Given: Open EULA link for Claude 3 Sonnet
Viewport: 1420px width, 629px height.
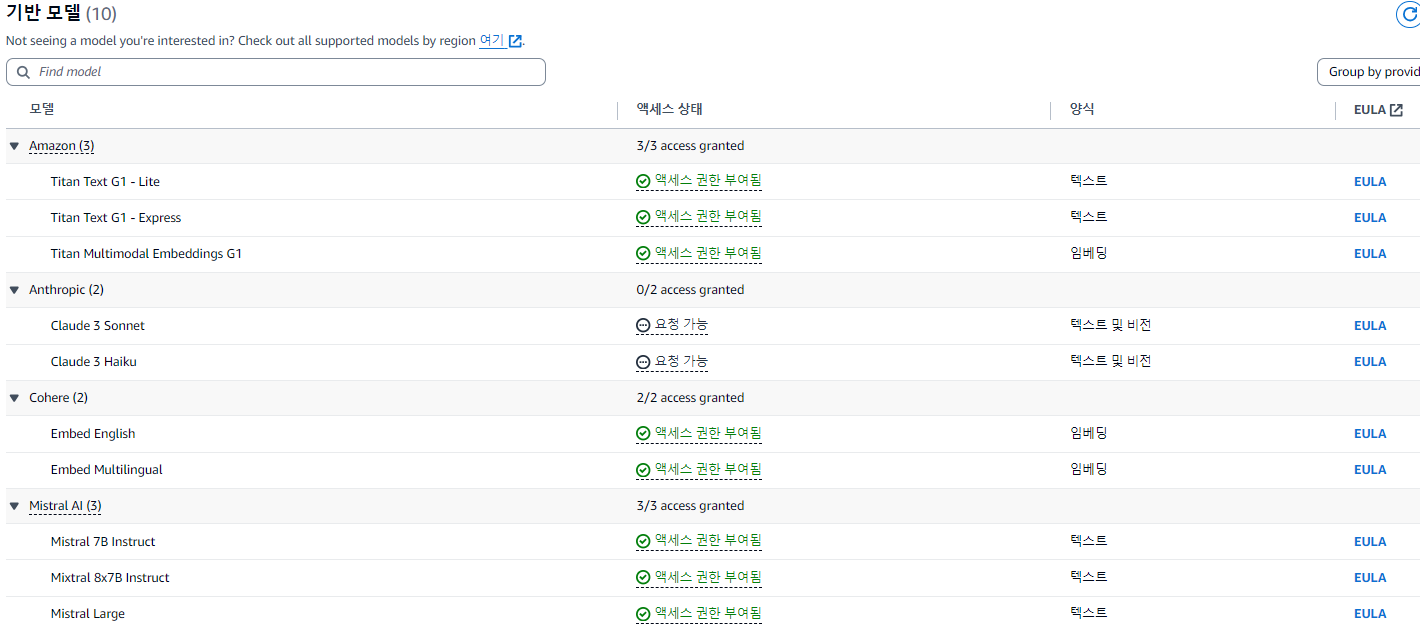Looking at the screenshot, I should pyautogui.click(x=1370, y=326).
